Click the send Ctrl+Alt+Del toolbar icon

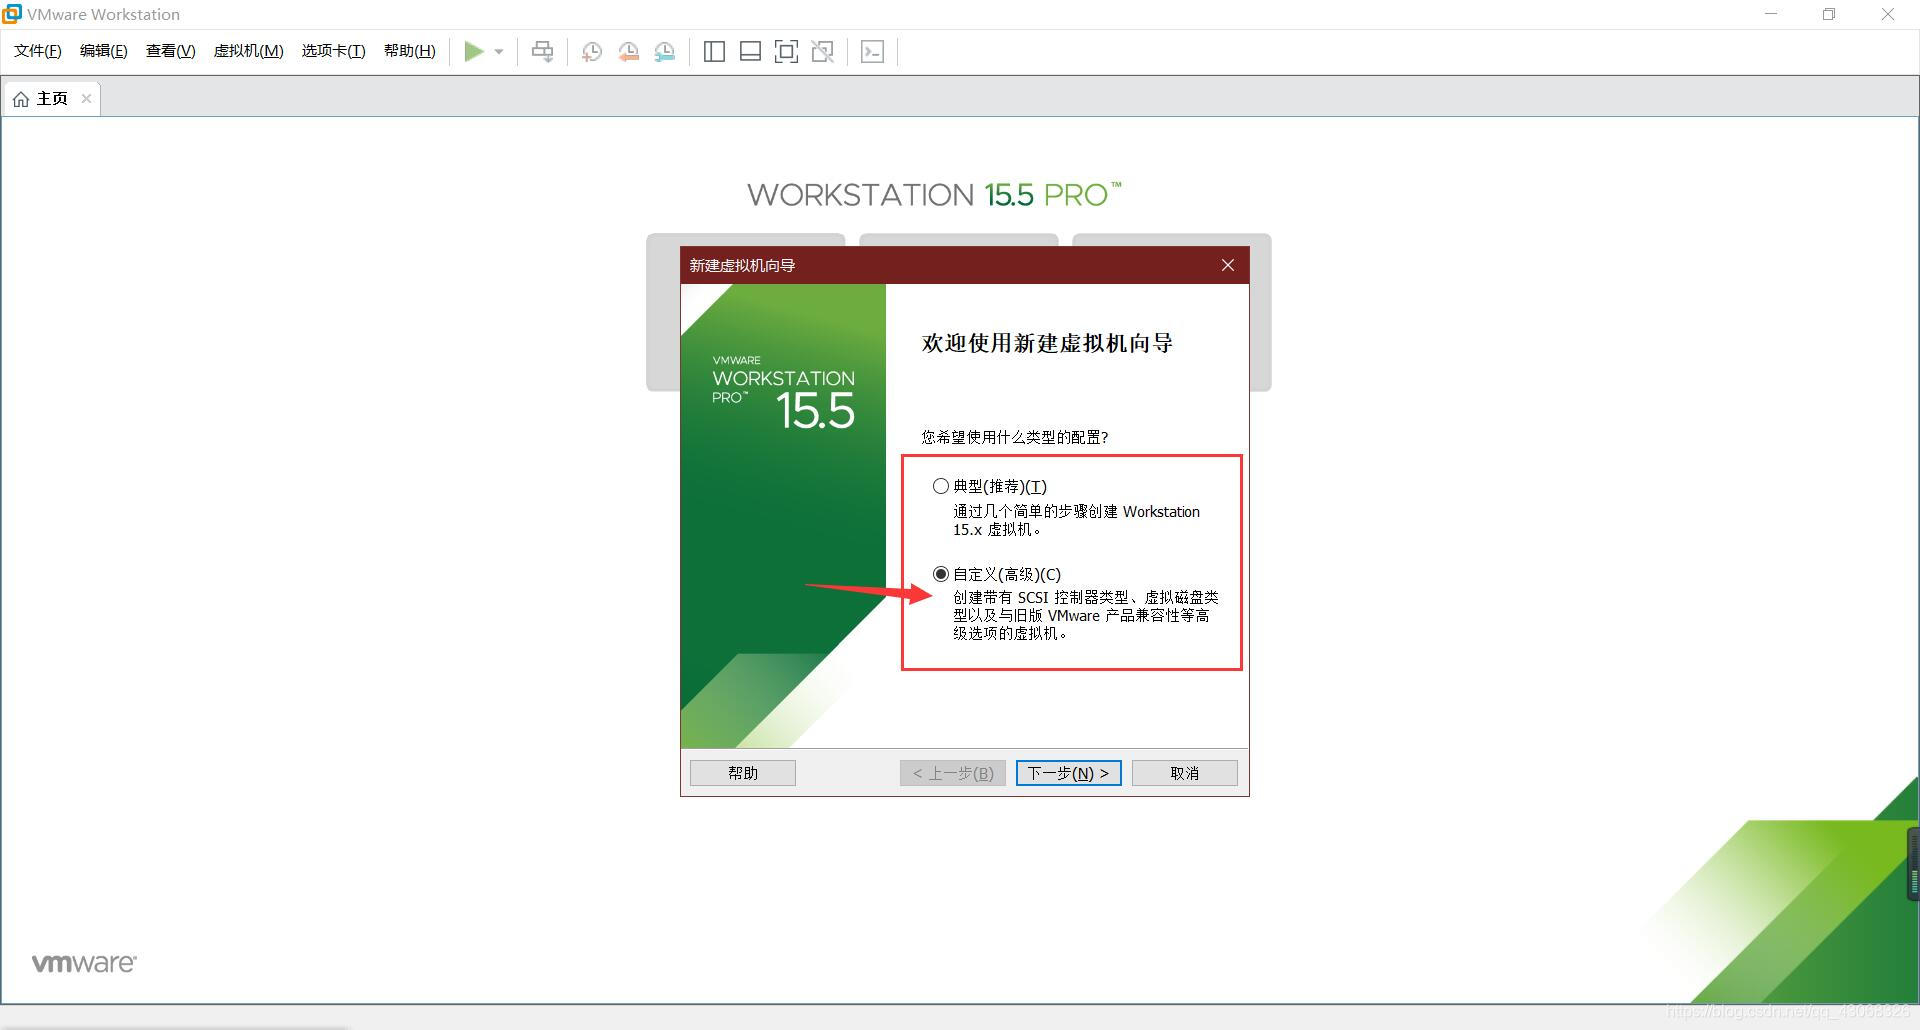[x=542, y=51]
